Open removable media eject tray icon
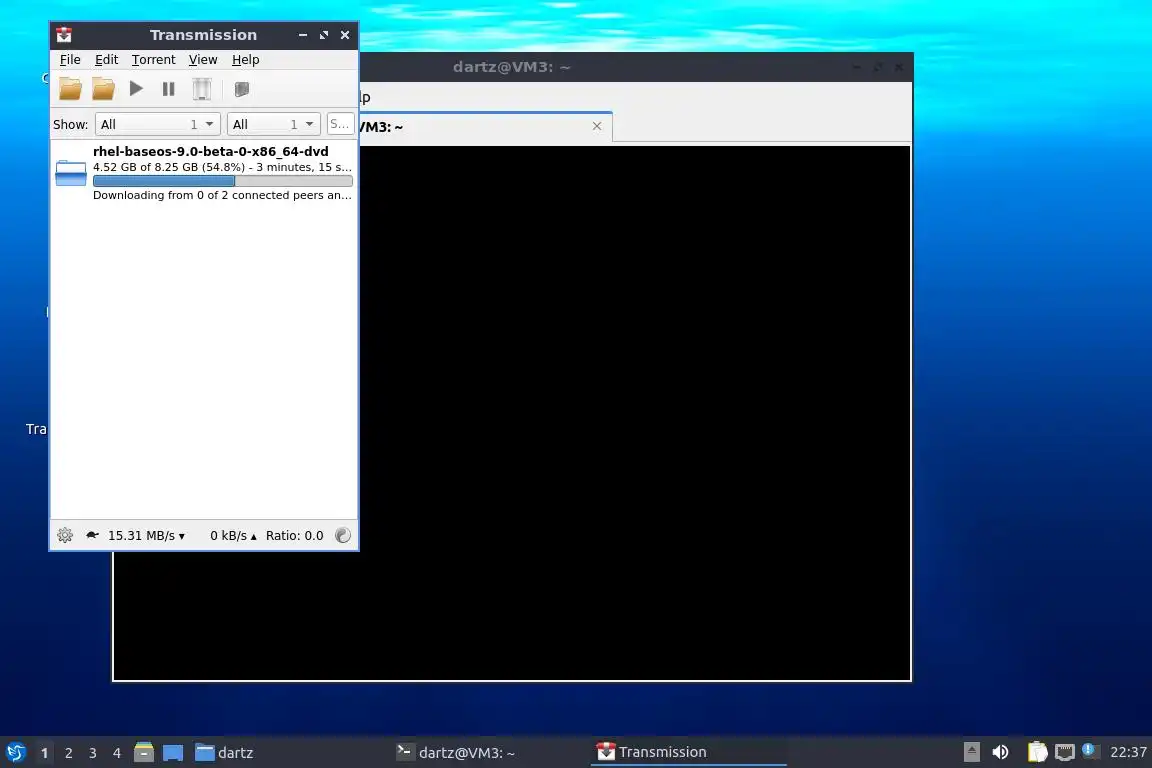The image size is (1152, 768). [x=971, y=752]
